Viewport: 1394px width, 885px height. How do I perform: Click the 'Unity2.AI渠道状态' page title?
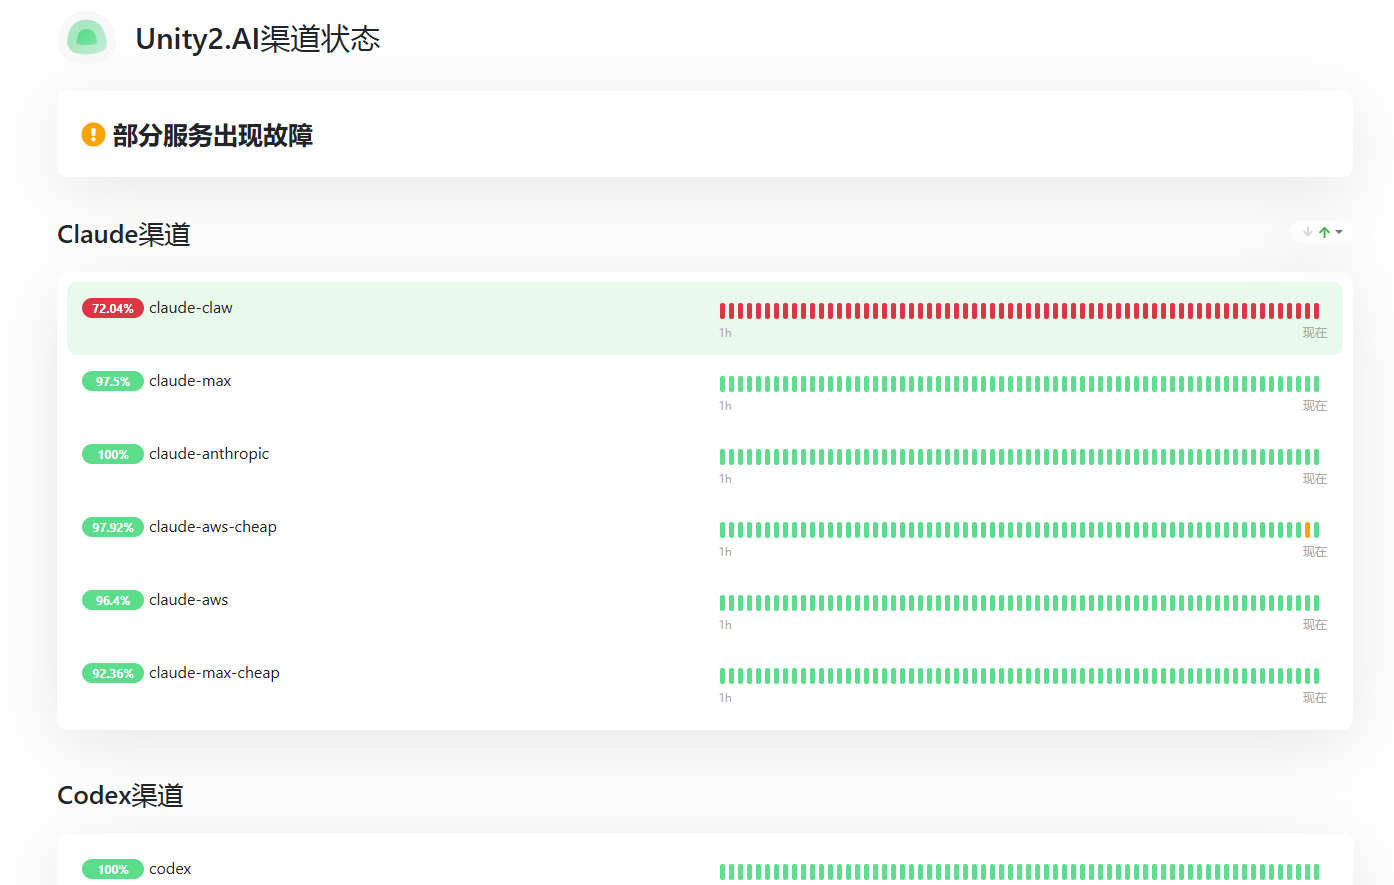258,39
